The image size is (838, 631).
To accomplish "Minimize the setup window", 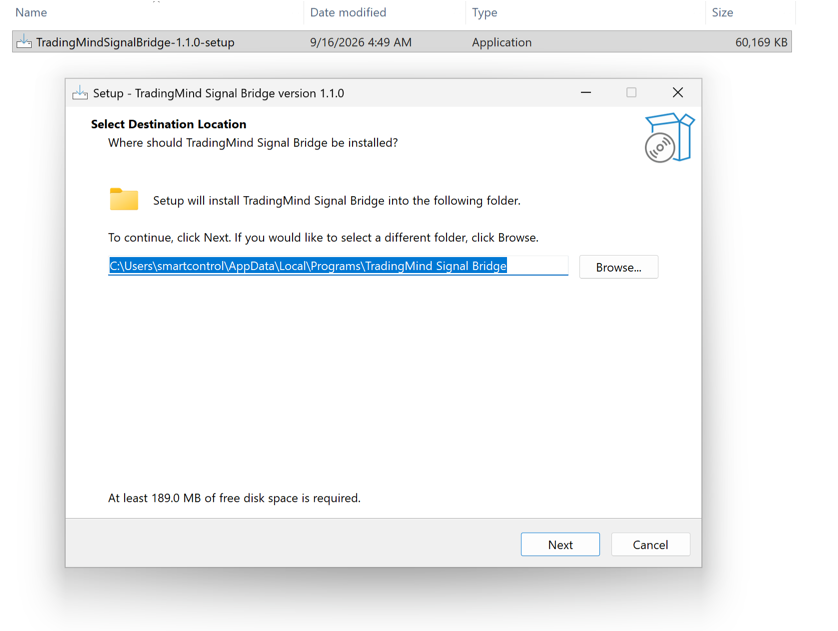I will point(586,92).
